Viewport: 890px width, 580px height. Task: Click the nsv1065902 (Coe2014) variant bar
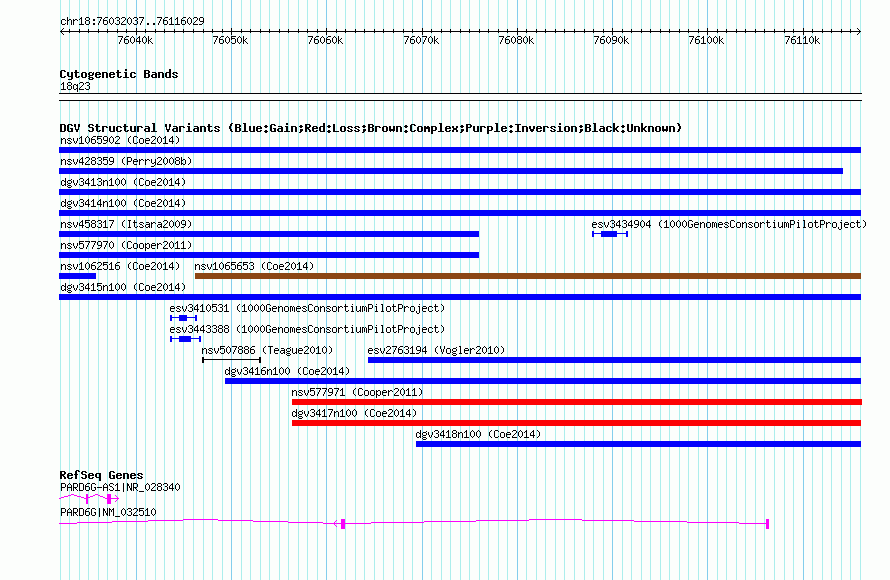pyautogui.click(x=460, y=150)
